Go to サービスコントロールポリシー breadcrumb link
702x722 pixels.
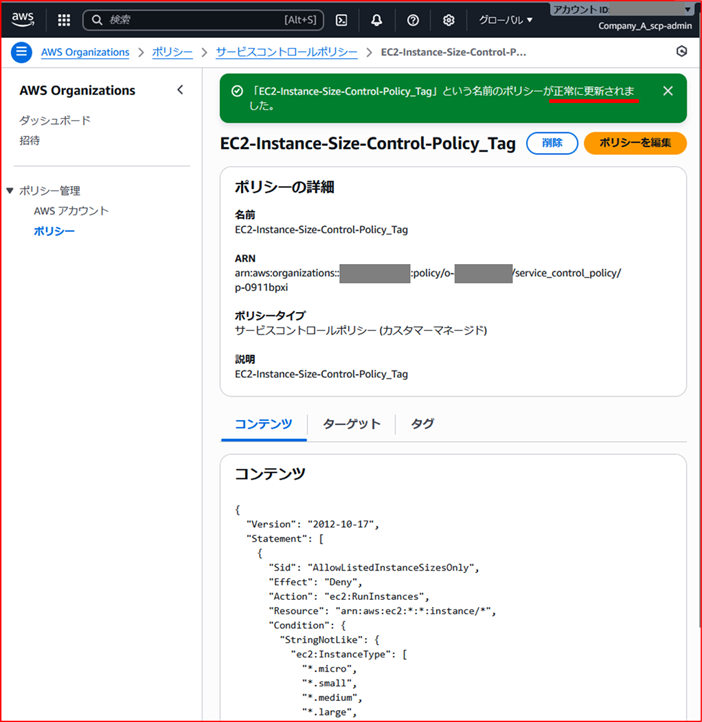286,52
